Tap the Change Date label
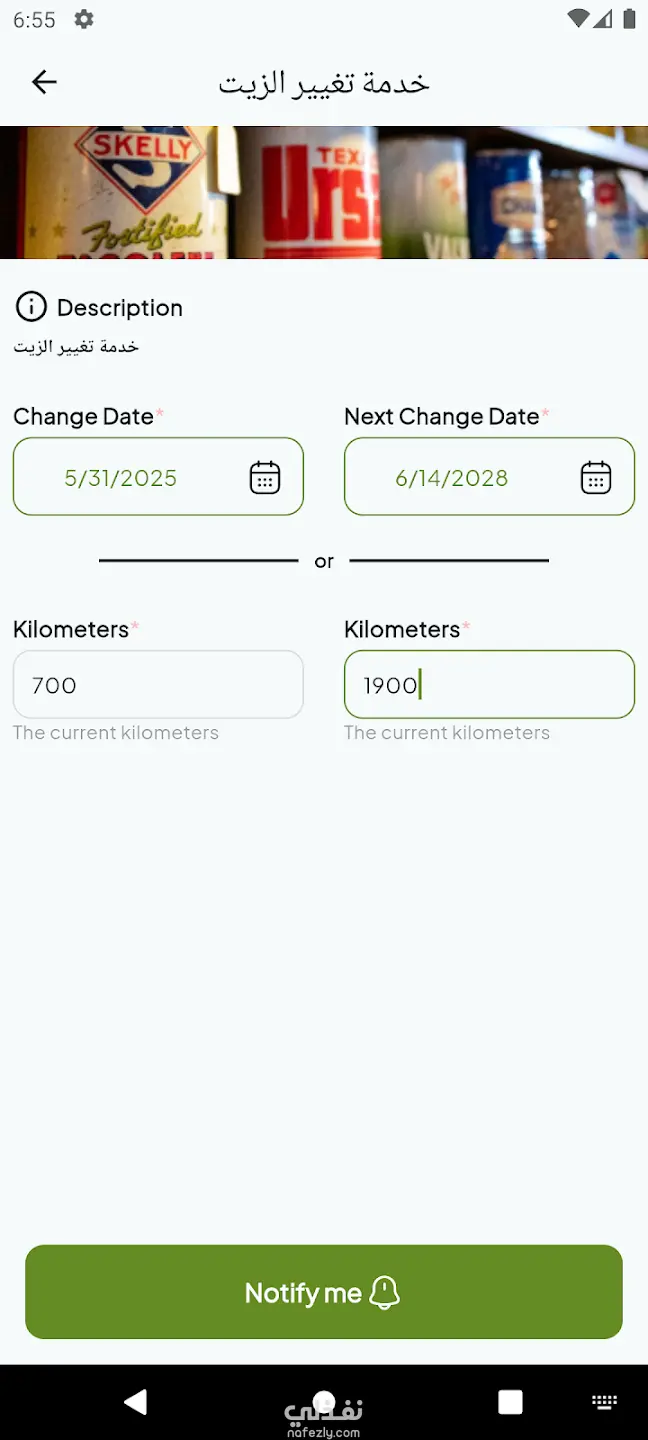Viewport: 648px width, 1440px height. (83, 417)
